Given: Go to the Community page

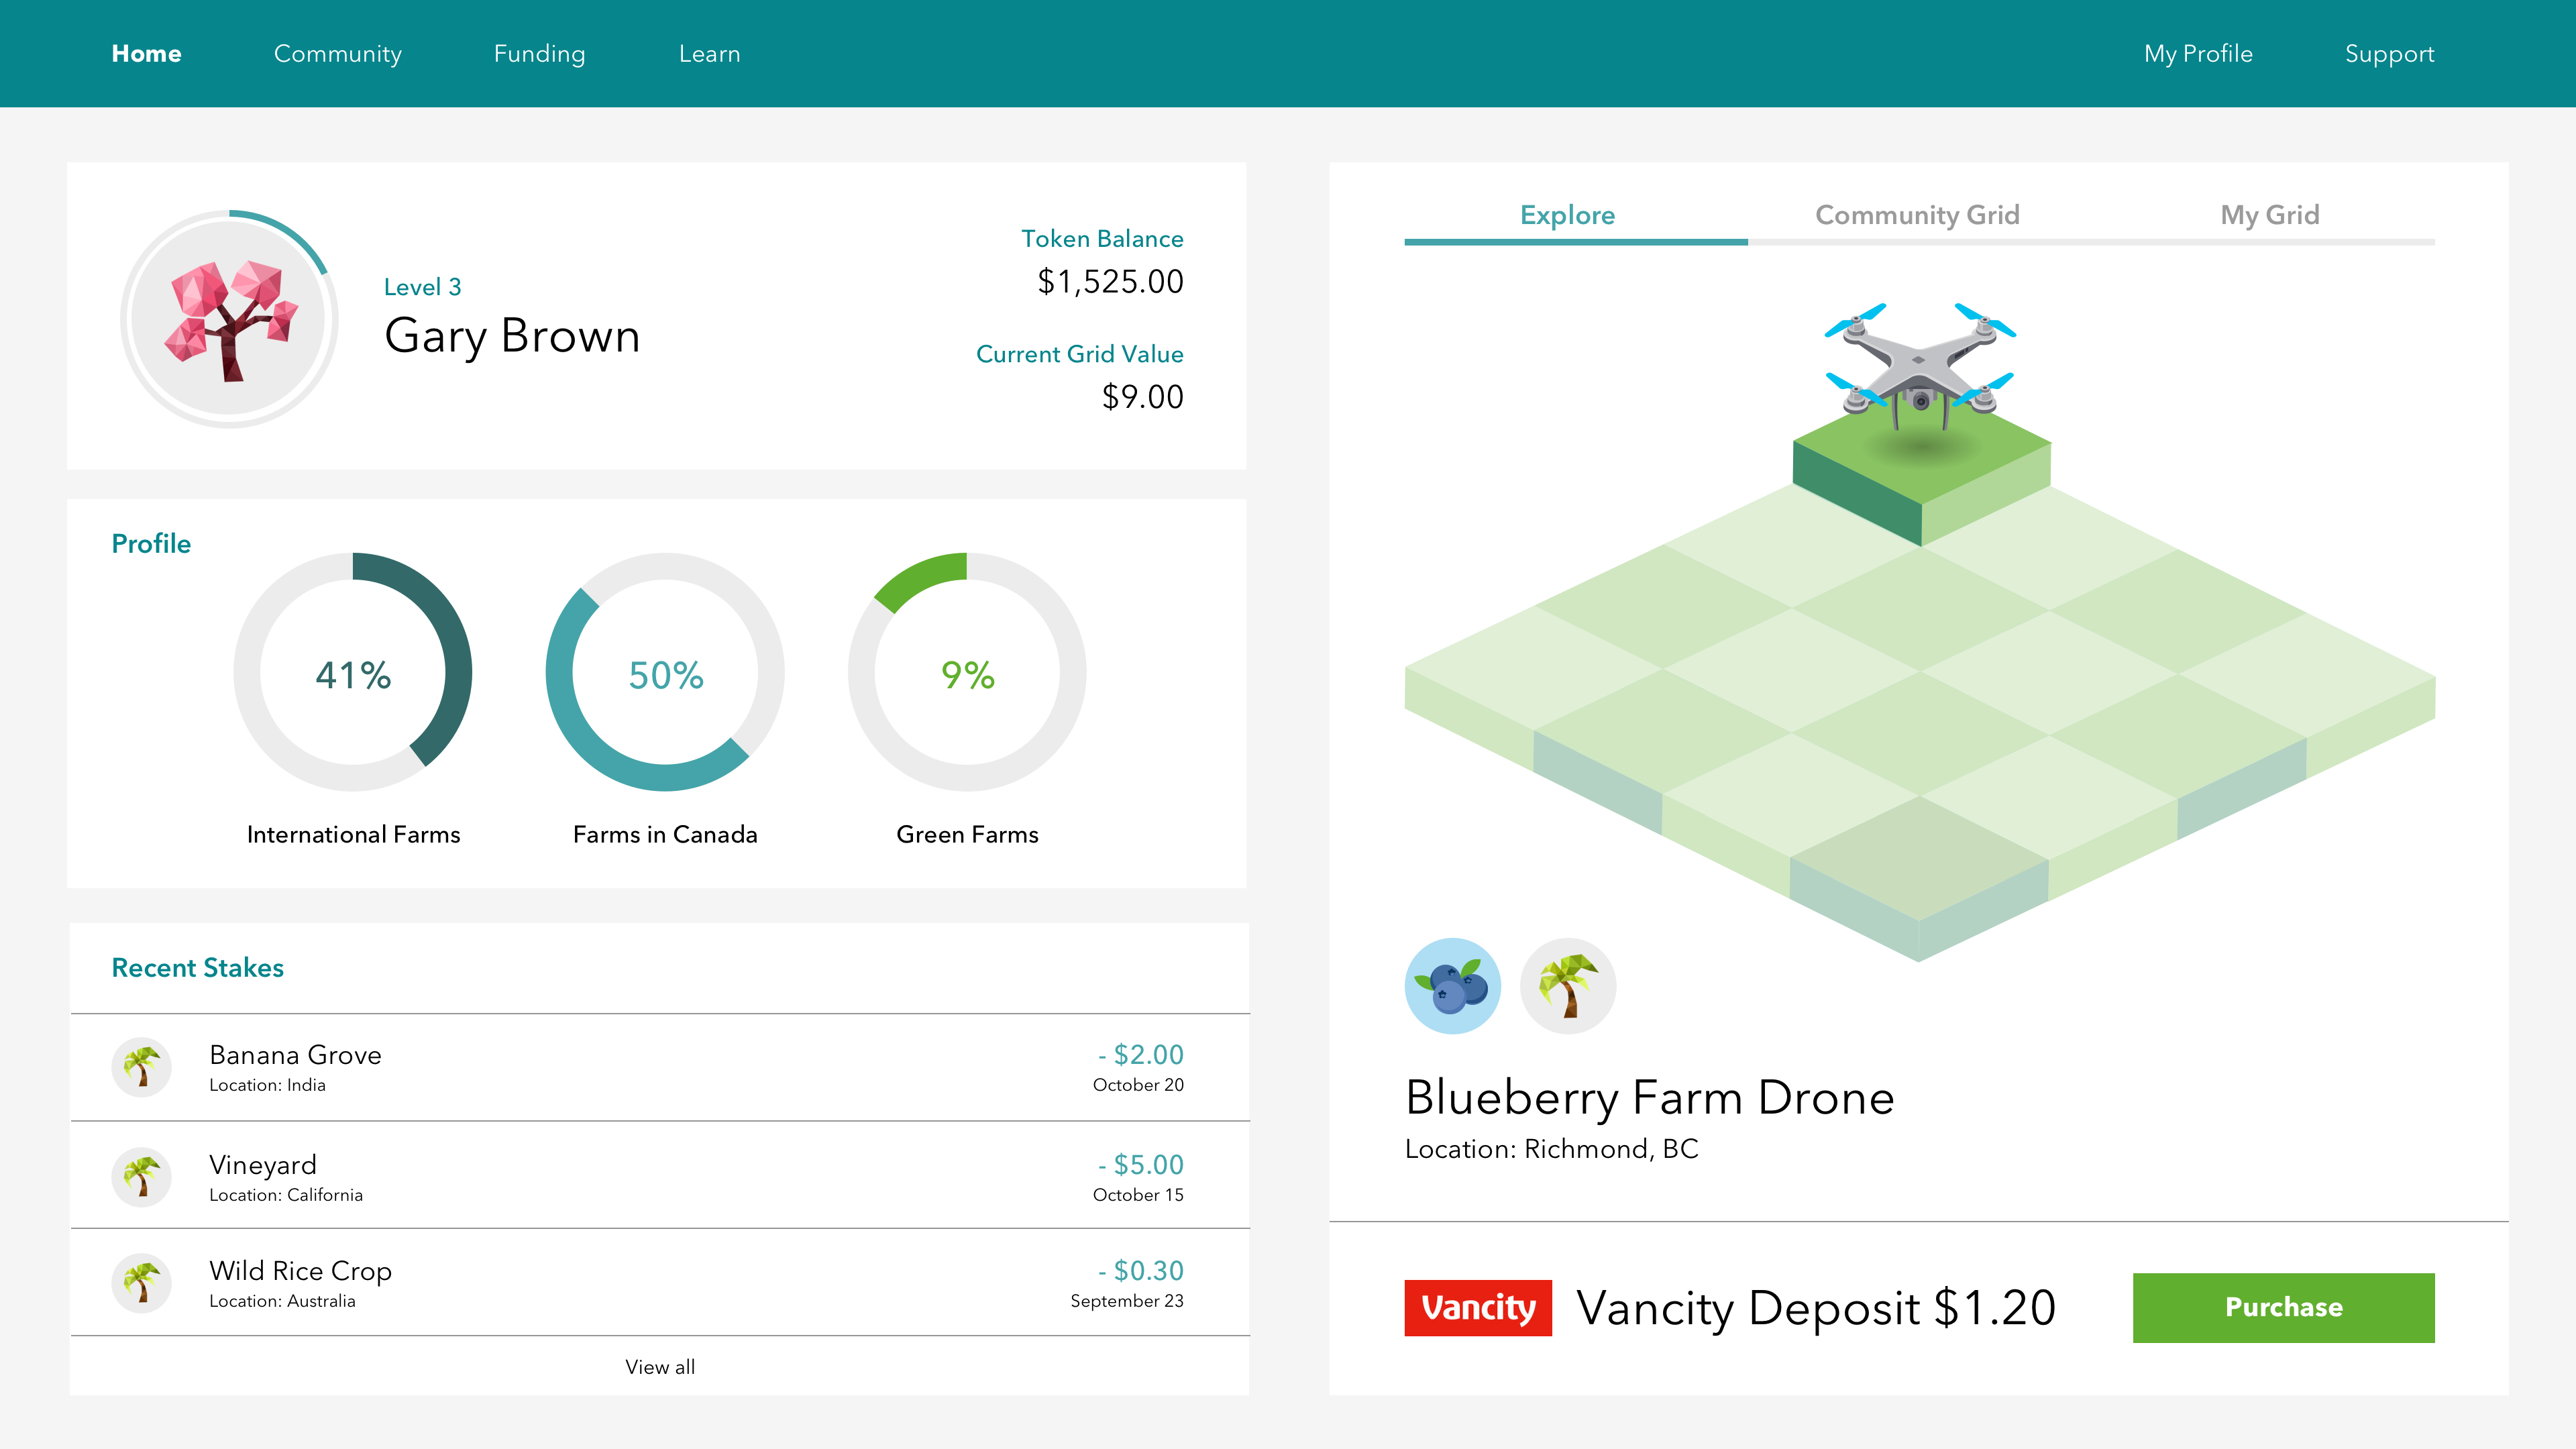Looking at the screenshot, I should pyautogui.click(x=338, y=54).
